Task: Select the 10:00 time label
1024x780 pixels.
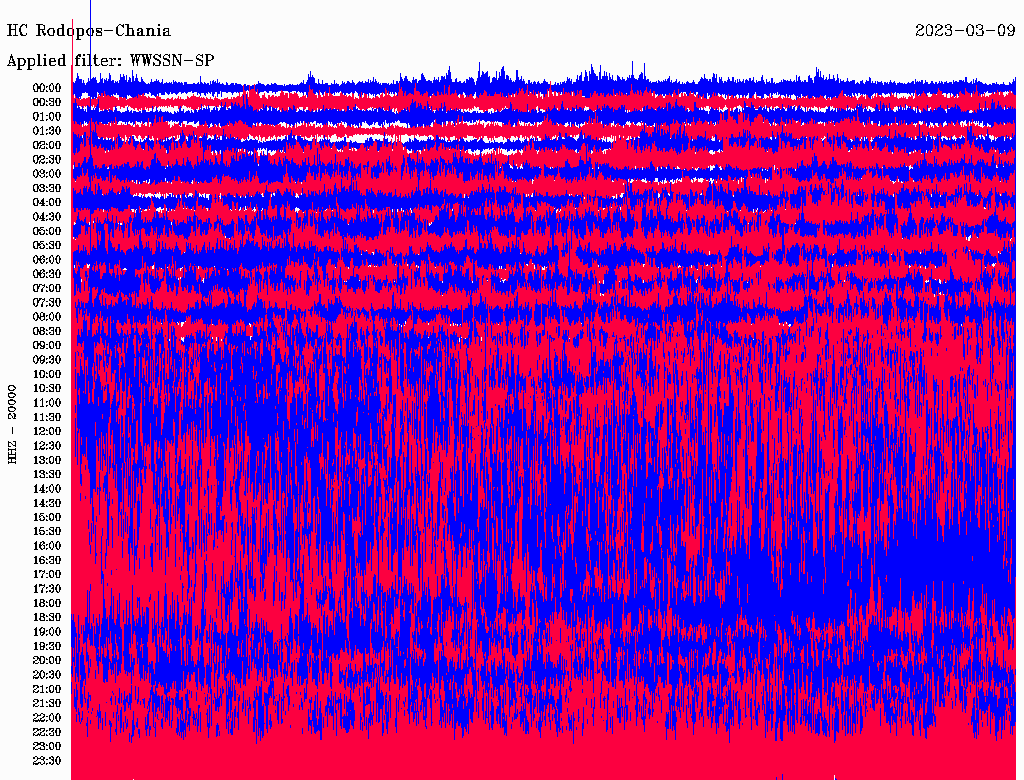Action: [47, 374]
